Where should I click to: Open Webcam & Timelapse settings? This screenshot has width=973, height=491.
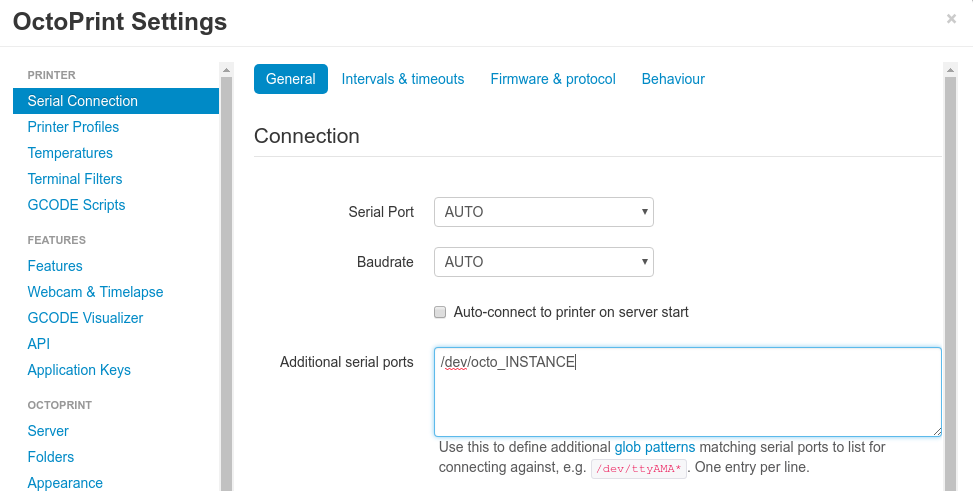(95, 292)
